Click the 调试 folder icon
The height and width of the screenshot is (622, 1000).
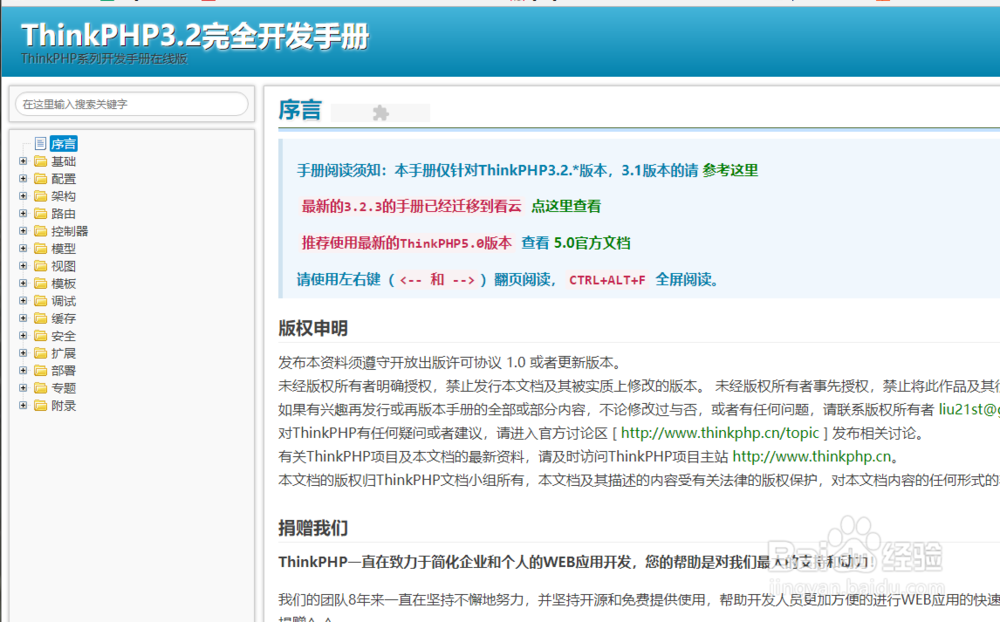coord(41,300)
